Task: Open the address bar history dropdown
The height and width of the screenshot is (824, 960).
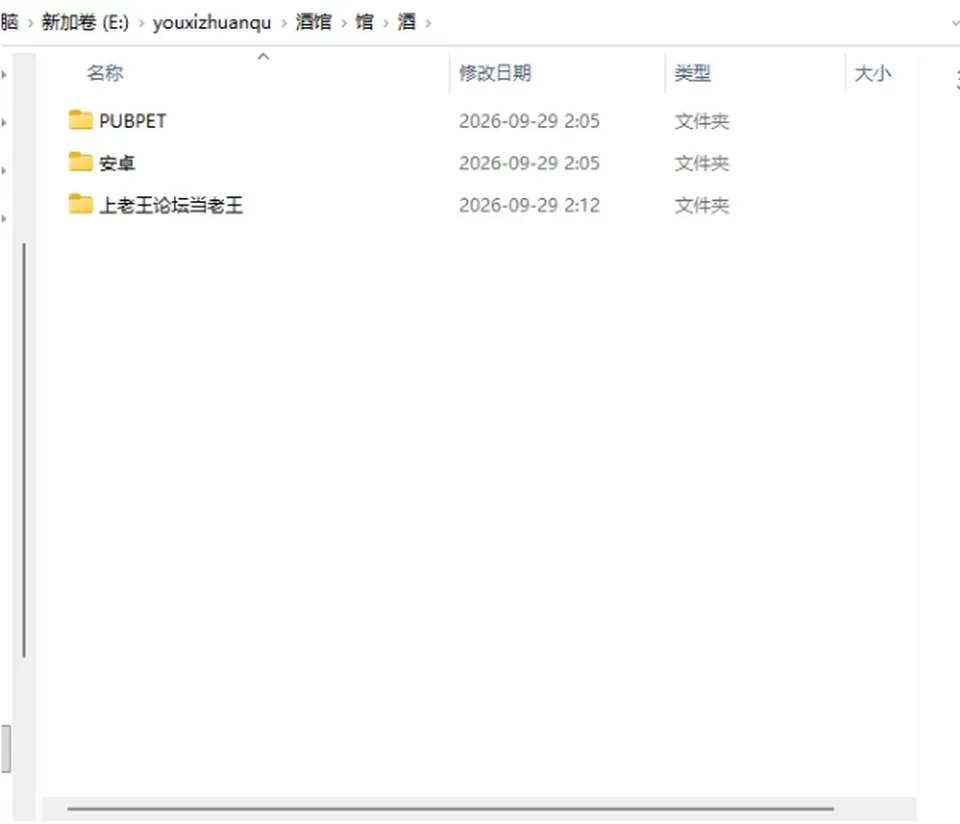Action: coord(954,23)
